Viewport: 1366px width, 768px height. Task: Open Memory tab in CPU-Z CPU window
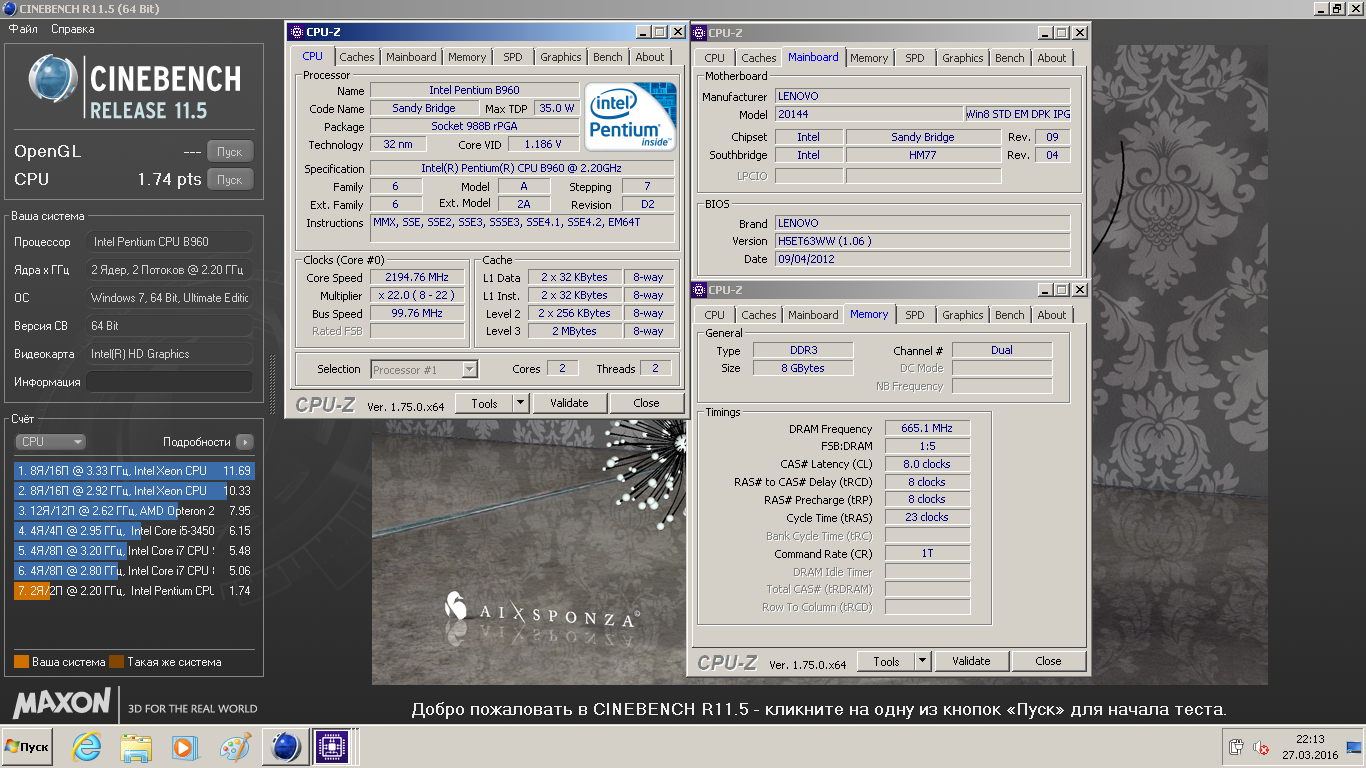467,57
